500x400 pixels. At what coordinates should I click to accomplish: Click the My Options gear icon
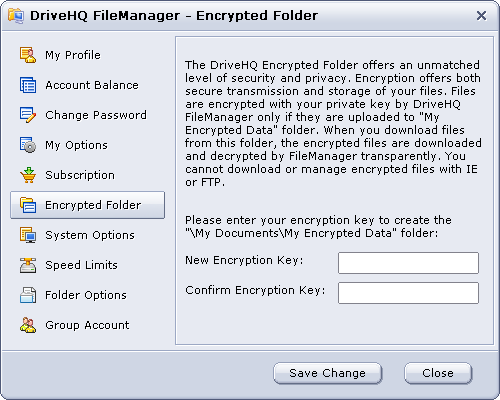point(28,145)
